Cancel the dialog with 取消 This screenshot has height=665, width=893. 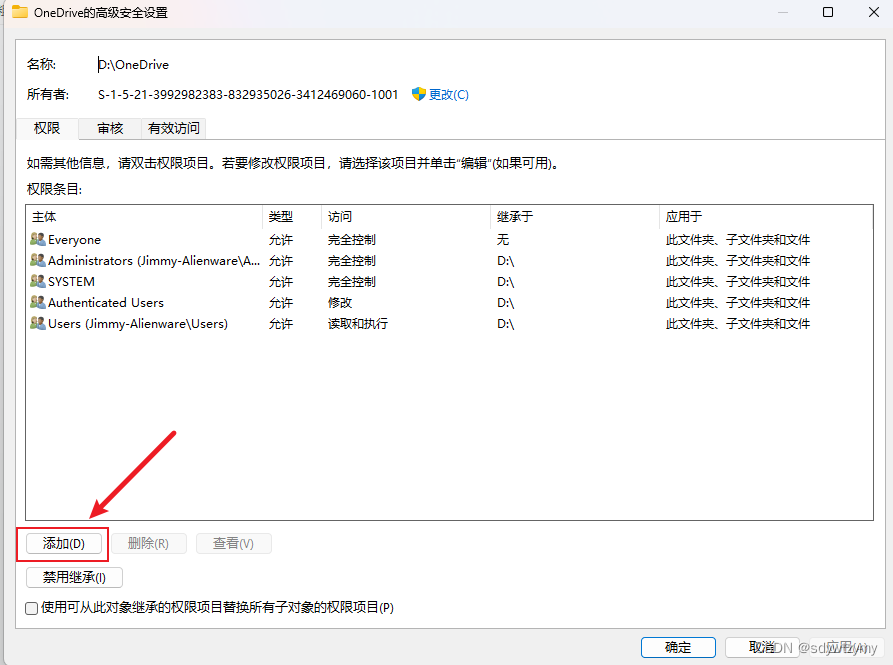(762, 647)
